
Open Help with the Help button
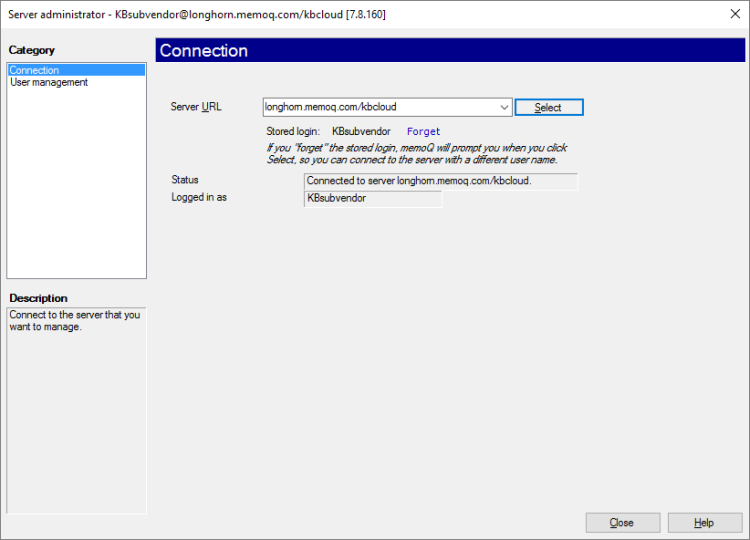pos(704,522)
